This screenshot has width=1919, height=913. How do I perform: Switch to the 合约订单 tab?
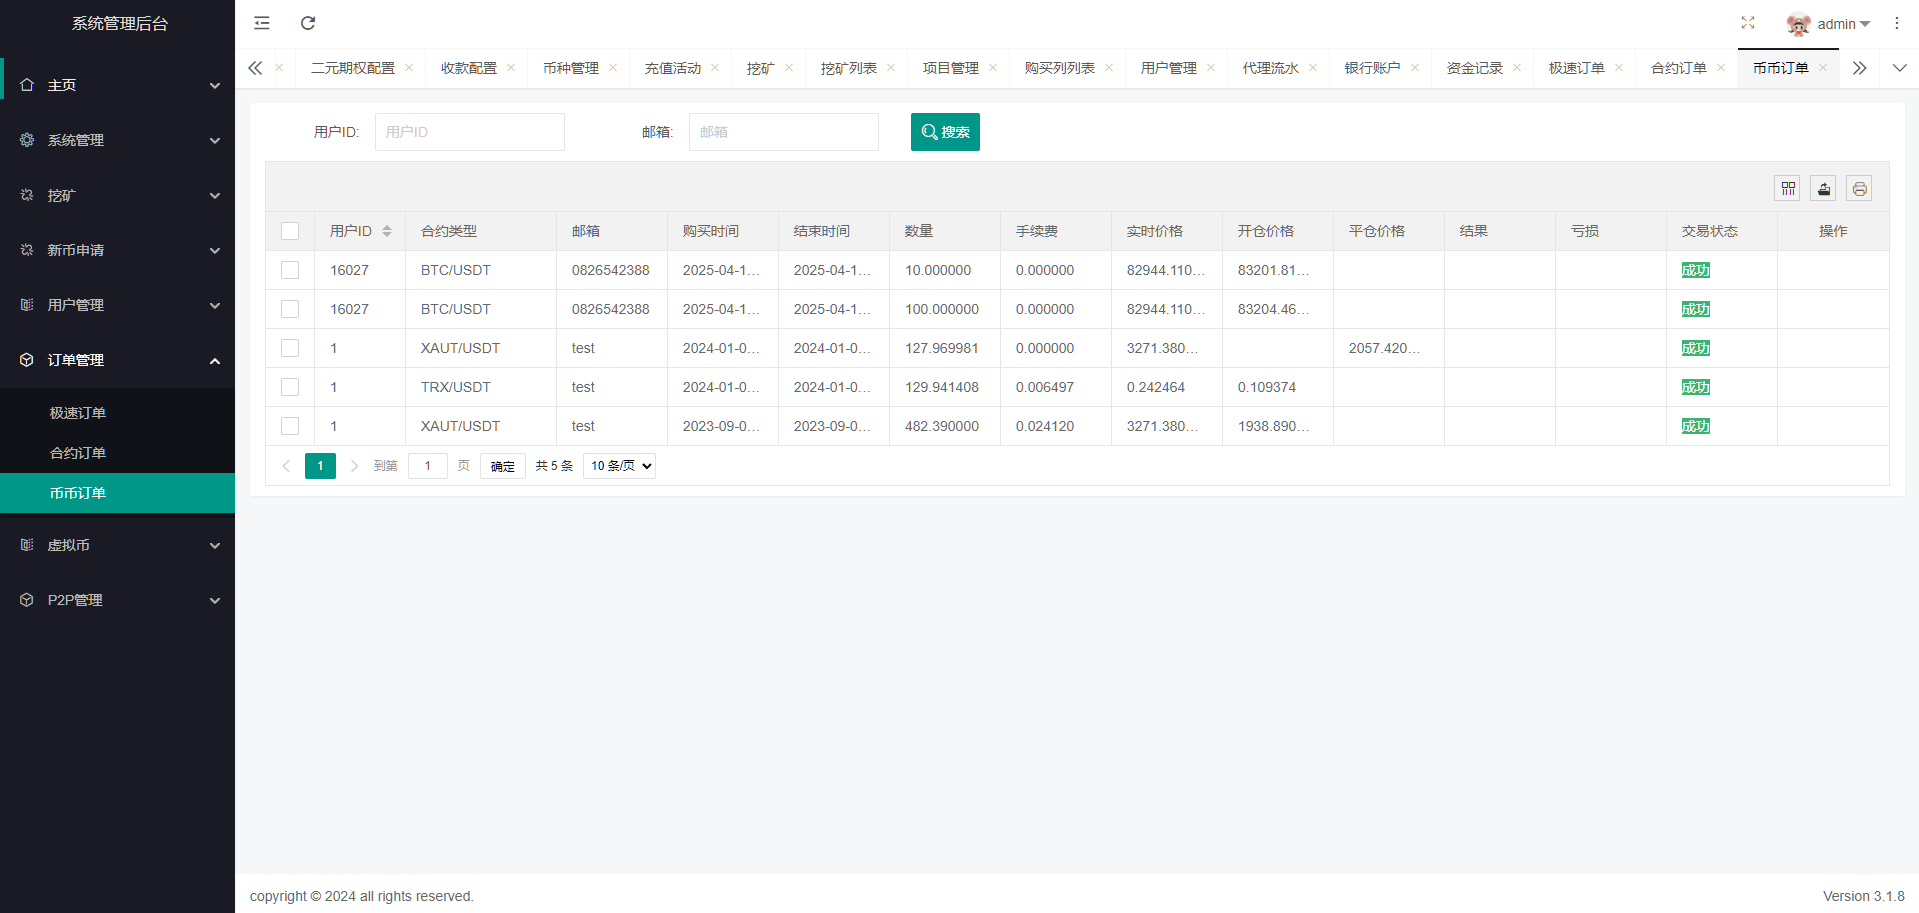1677,68
